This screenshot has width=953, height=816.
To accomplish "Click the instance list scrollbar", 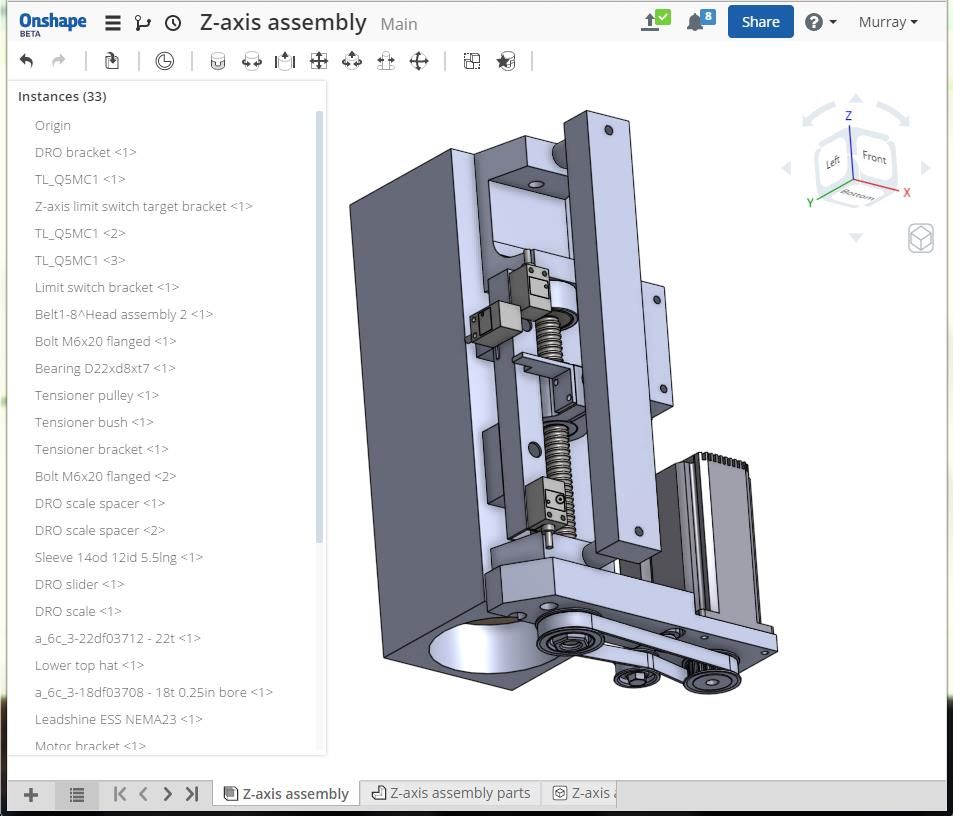I will (x=319, y=327).
